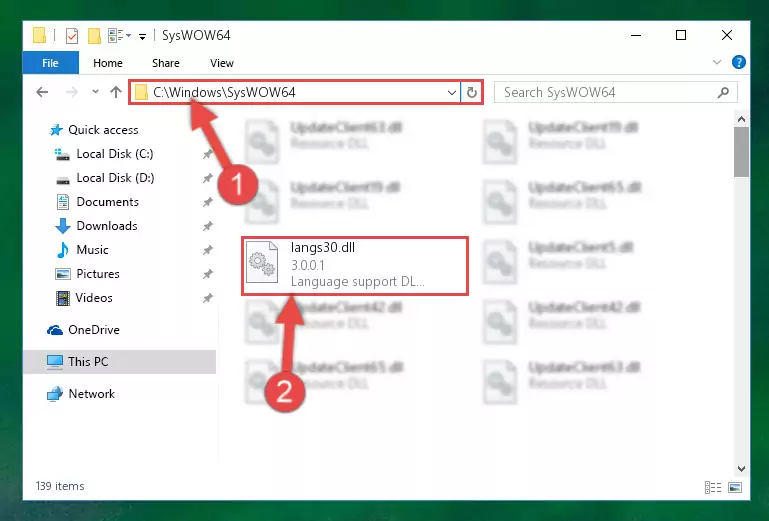Click the Properties checkmark icon in title bar
Screen dimensions: 769x521
[x=72, y=35]
